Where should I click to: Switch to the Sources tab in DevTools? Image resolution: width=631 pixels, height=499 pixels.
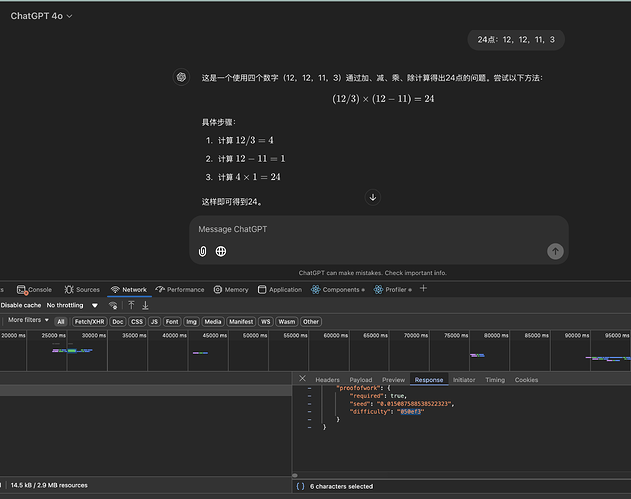[x=82, y=290]
